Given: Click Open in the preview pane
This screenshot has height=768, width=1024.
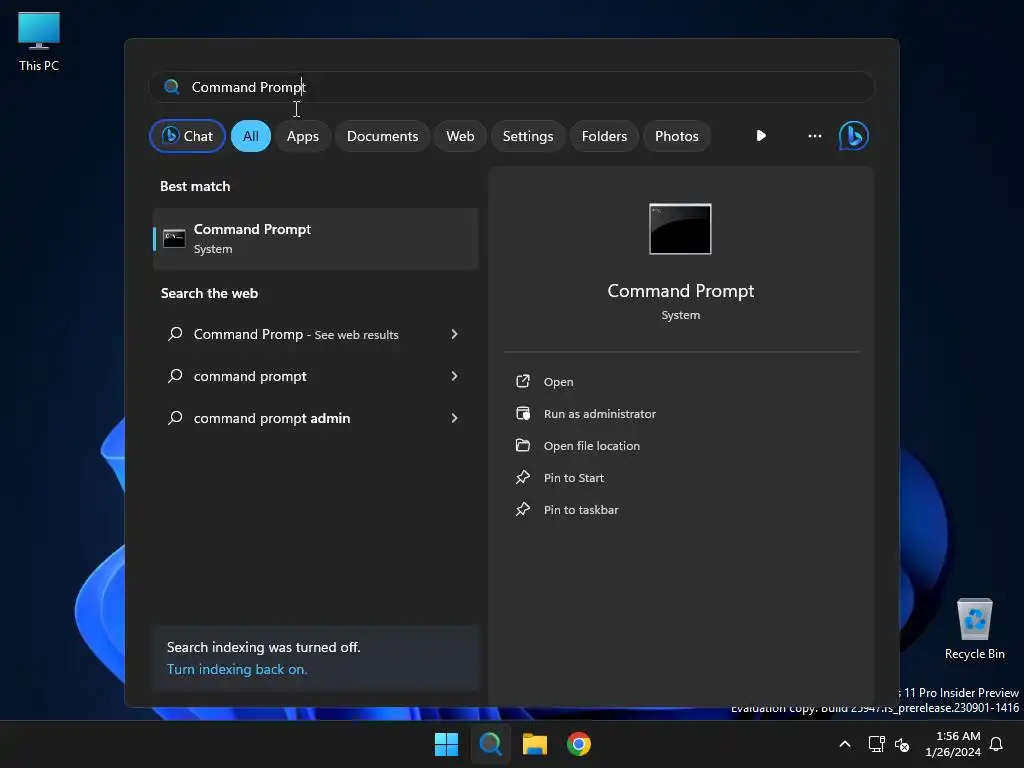Looking at the screenshot, I should [558, 382].
